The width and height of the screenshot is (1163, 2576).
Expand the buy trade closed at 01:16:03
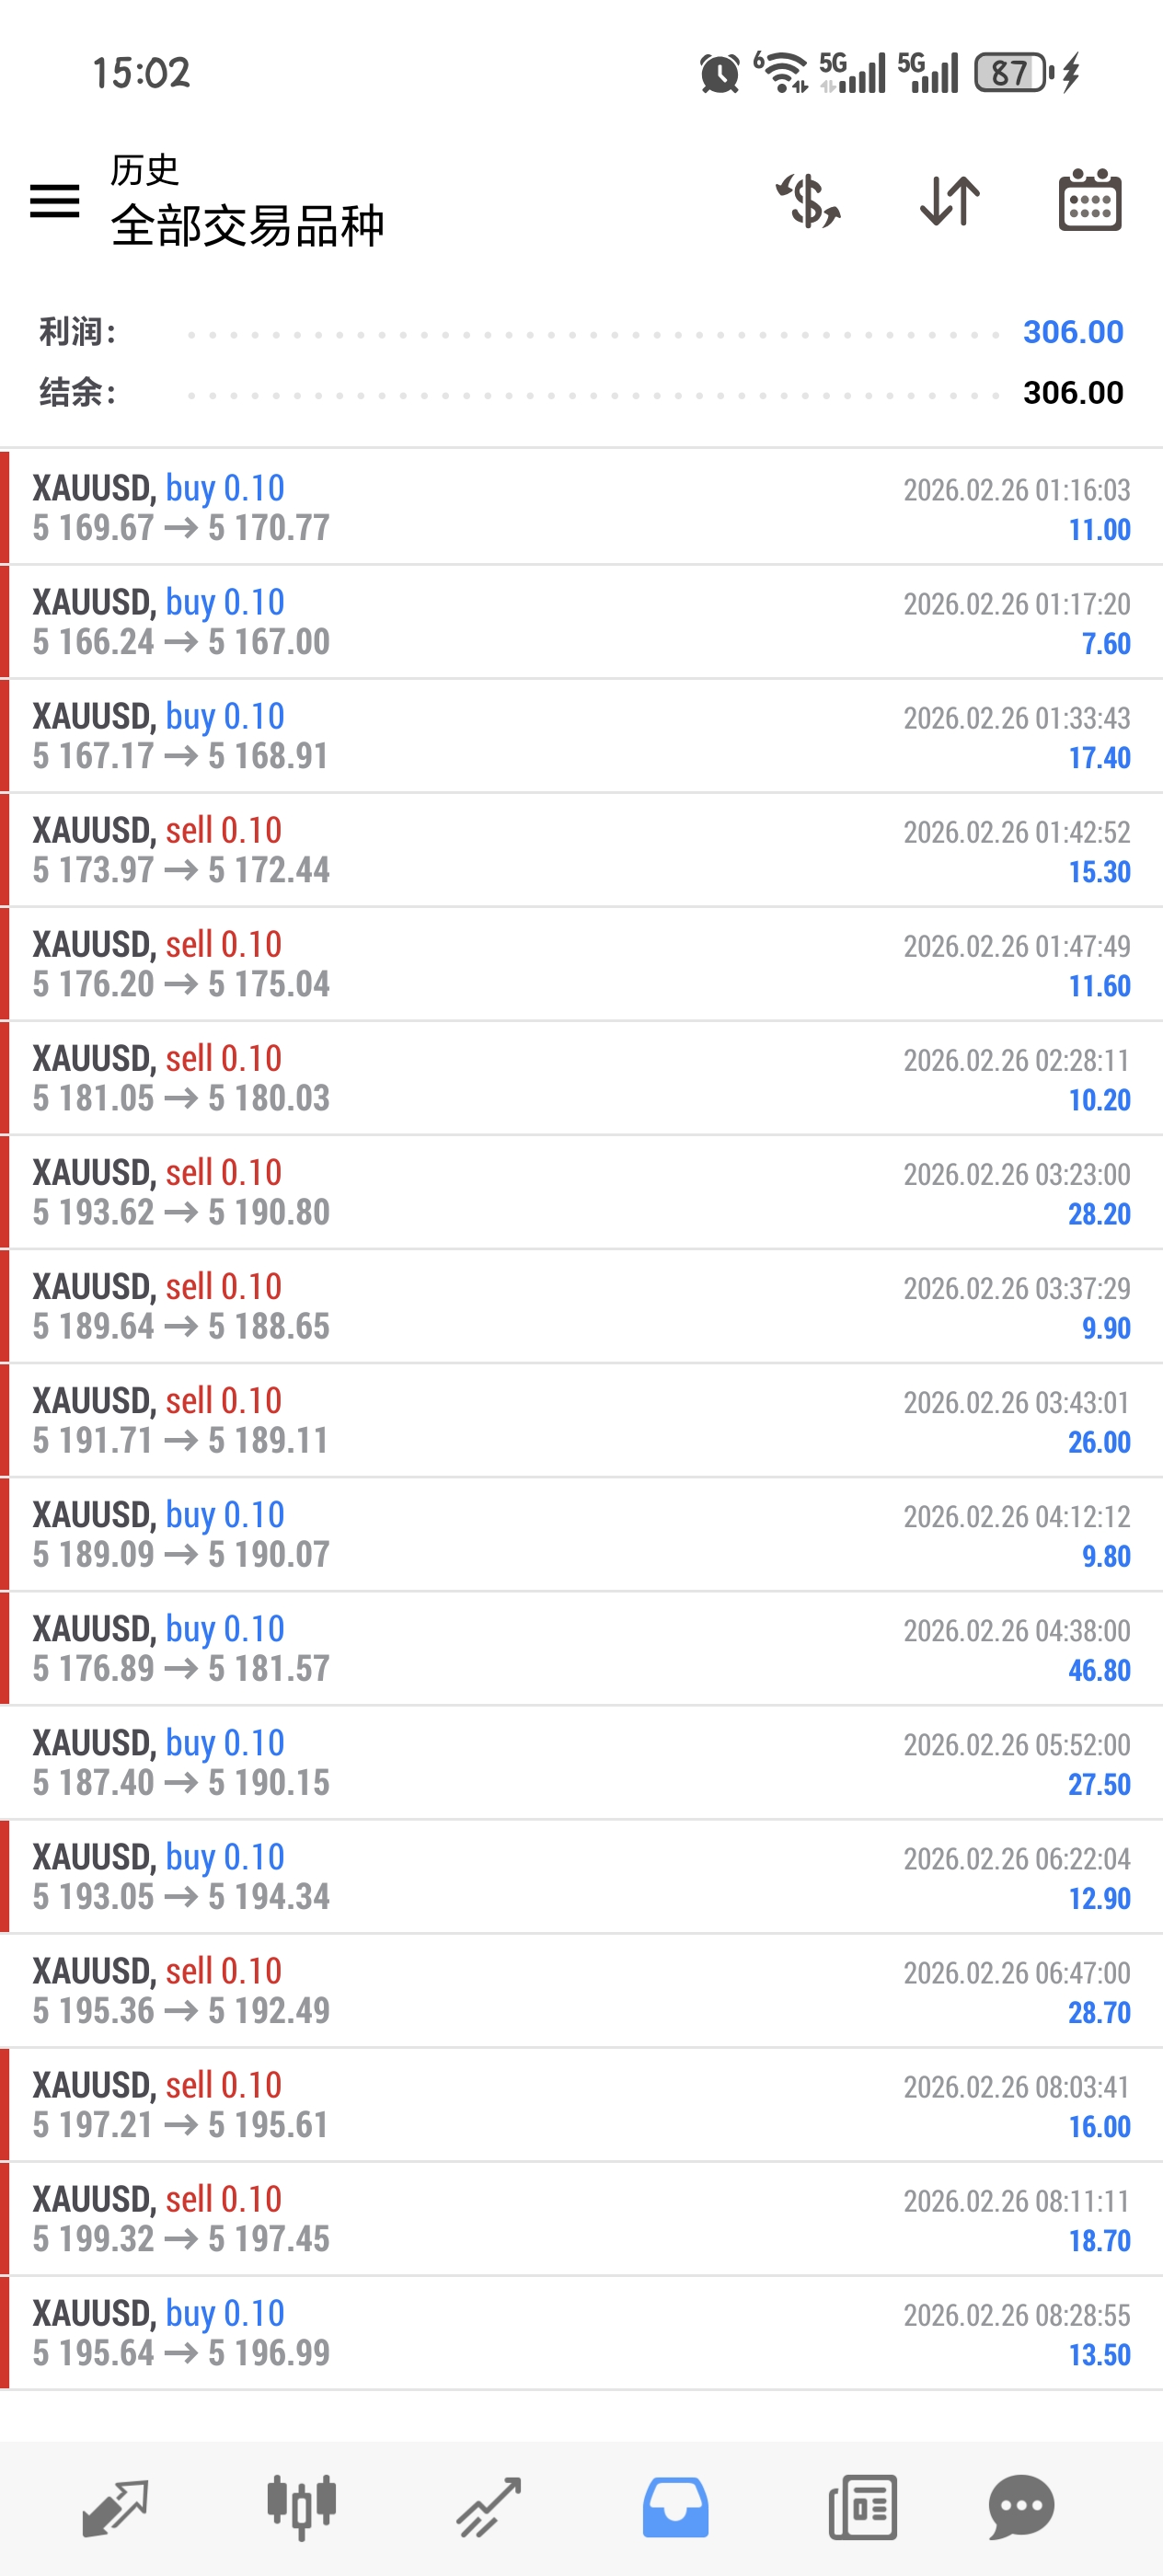pos(581,508)
